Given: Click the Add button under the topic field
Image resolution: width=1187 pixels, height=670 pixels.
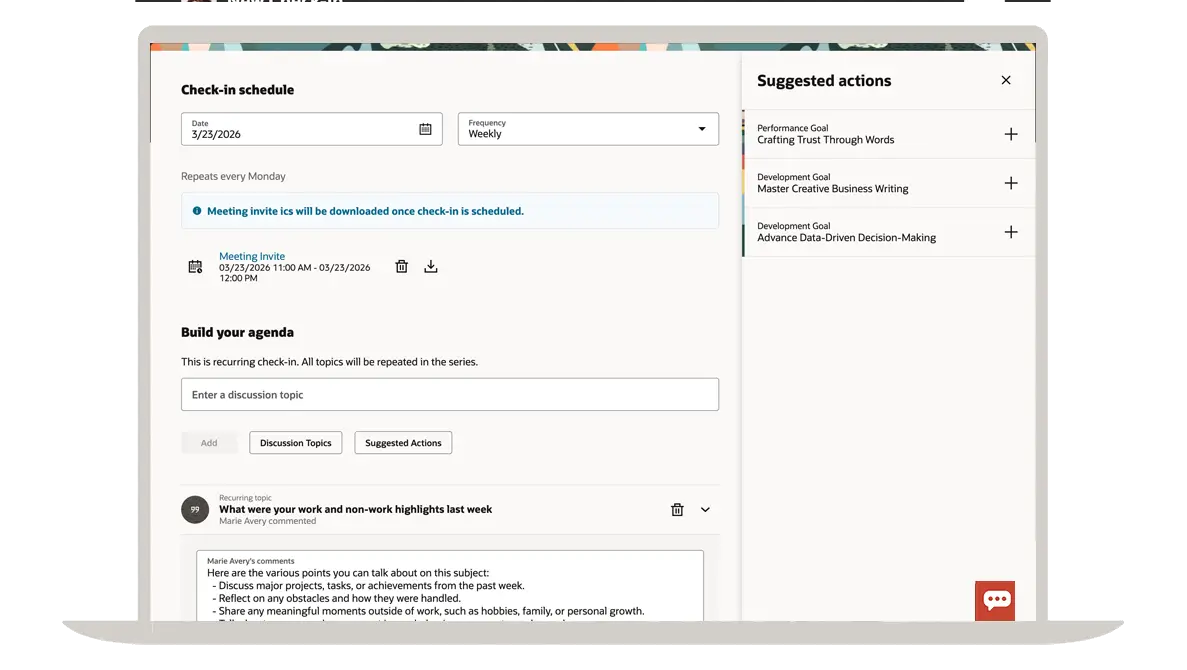Looking at the screenshot, I should coord(209,443).
